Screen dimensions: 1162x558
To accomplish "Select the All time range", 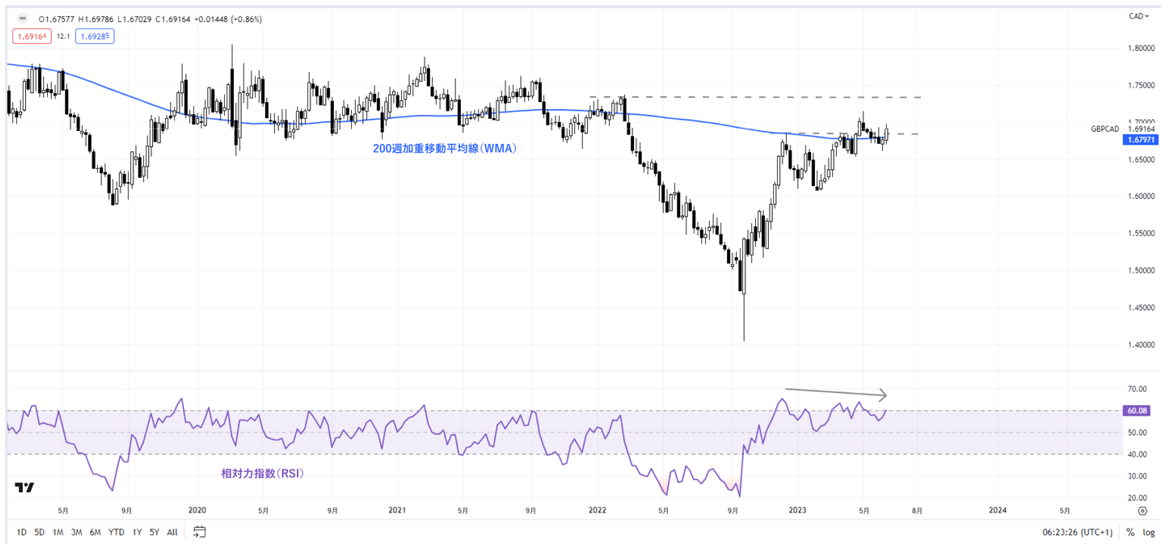I will coord(172,532).
